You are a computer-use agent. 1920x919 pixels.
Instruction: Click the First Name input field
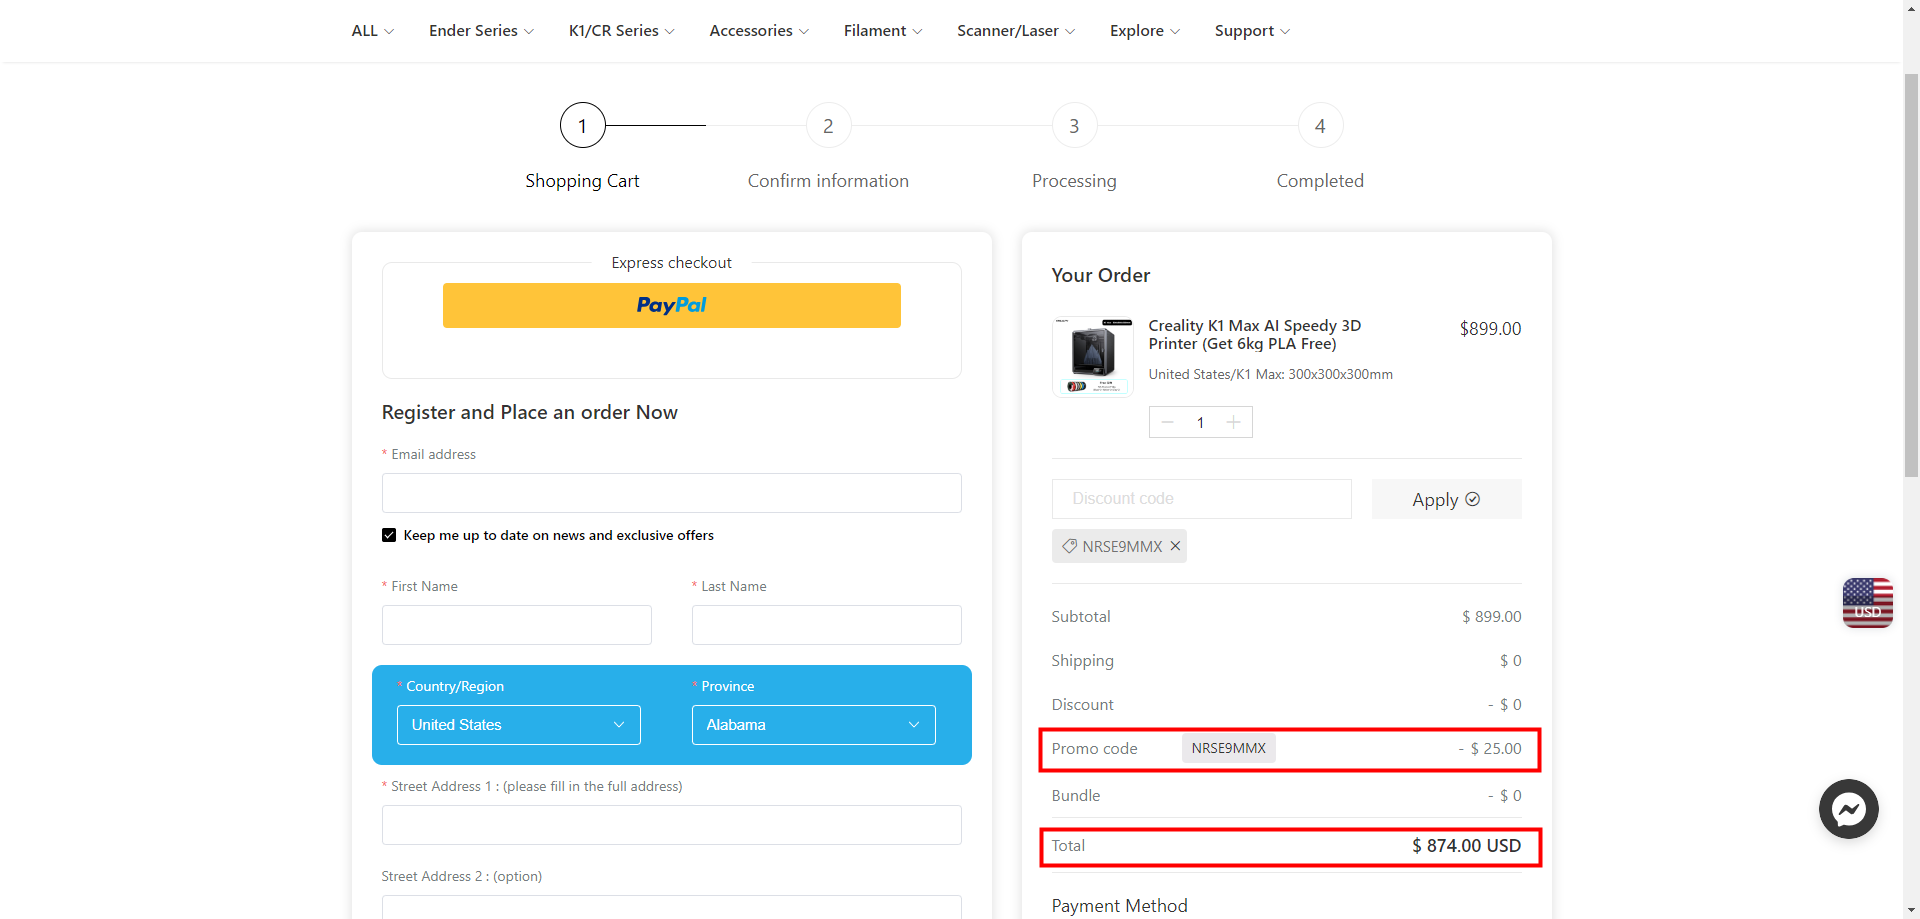(516, 625)
